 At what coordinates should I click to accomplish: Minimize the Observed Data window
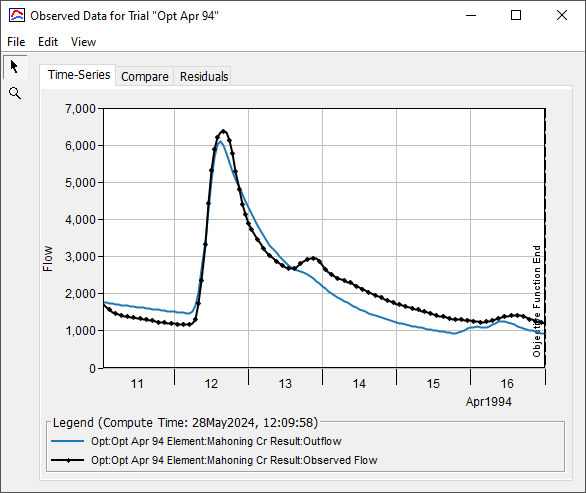[471, 15]
